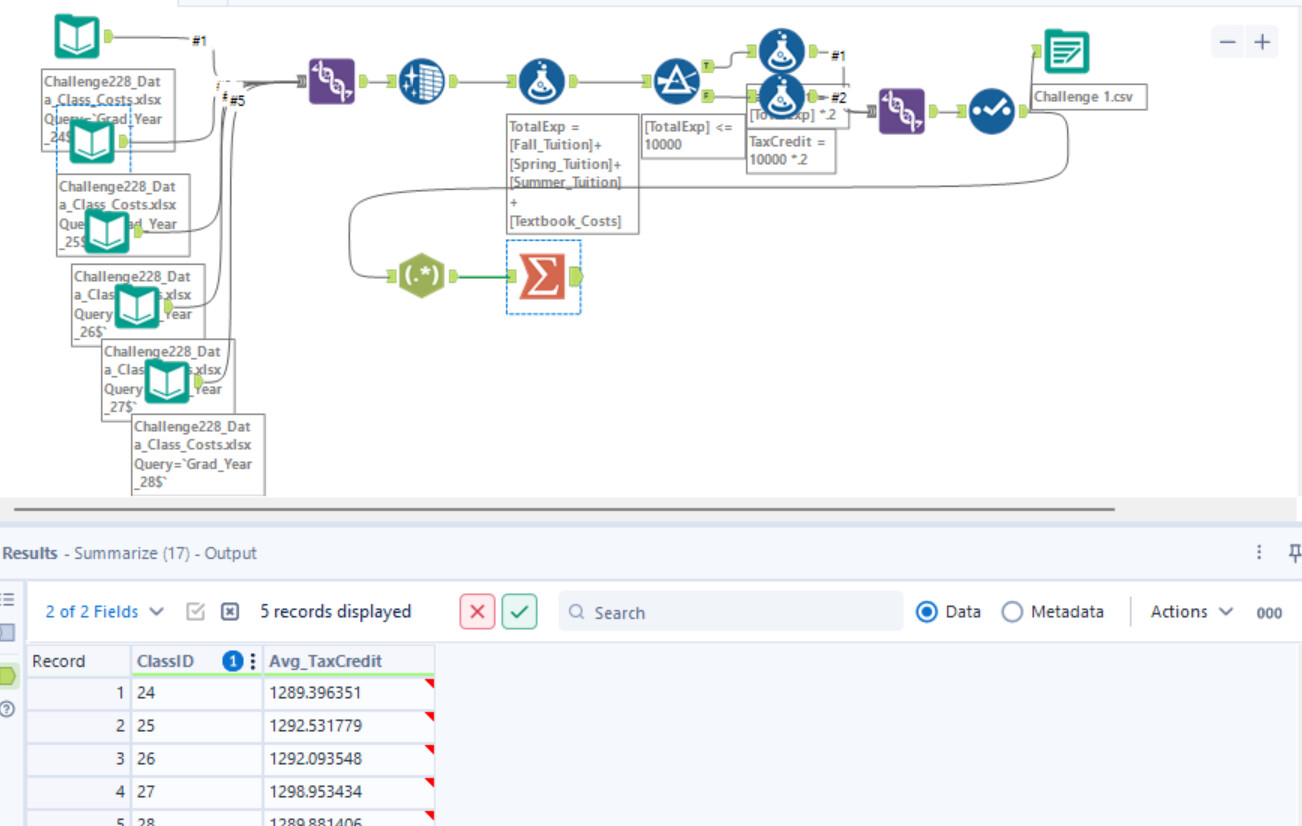Click the green checkmark apply button
The height and width of the screenshot is (826, 1302).
519,612
